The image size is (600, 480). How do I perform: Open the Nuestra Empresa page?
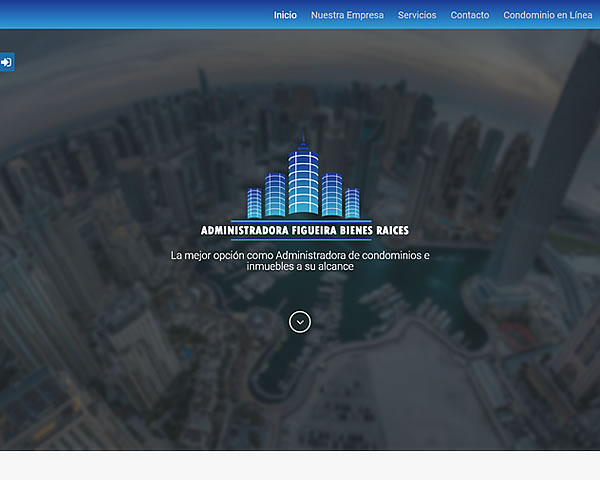pyautogui.click(x=347, y=15)
